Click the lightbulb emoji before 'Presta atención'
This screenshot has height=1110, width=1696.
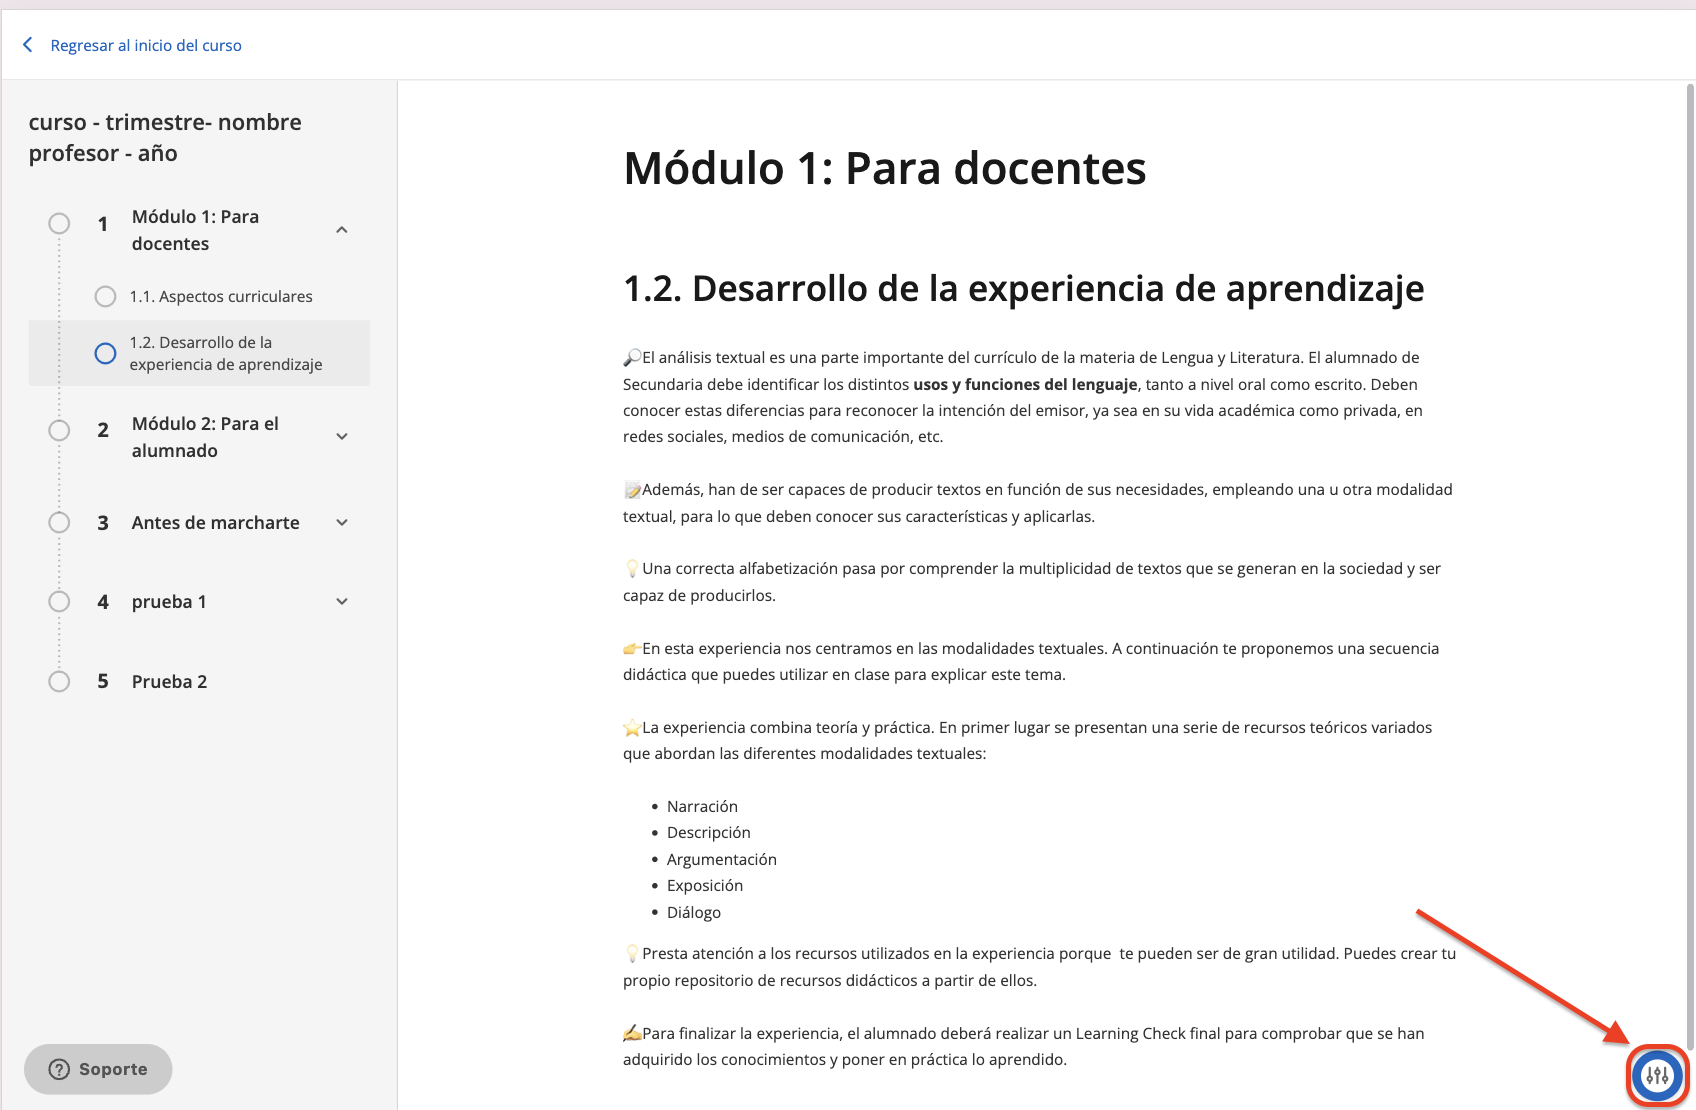[x=632, y=953]
